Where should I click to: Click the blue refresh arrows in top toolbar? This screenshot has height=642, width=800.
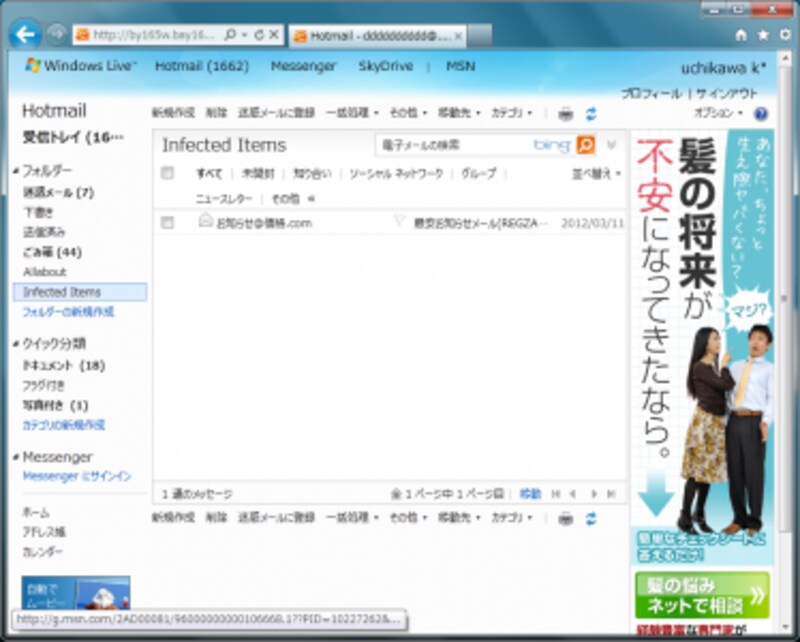(x=591, y=114)
